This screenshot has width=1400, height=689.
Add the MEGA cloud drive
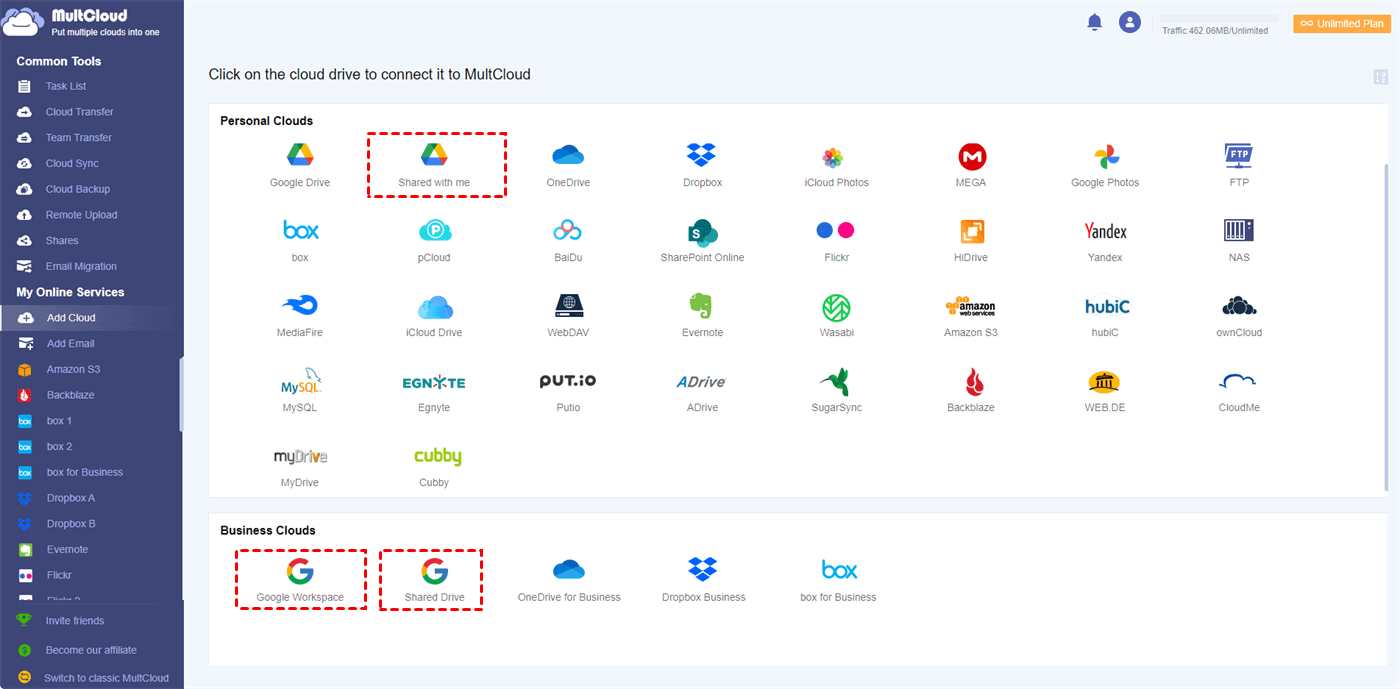pyautogui.click(x=971, y=165)
